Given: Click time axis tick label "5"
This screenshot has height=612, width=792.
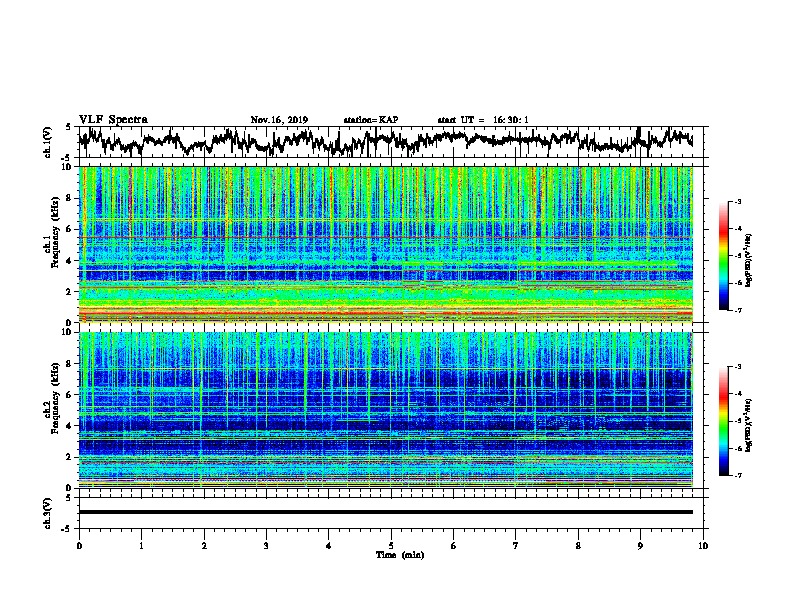Looking at the screenshot, I should (391, 546).
